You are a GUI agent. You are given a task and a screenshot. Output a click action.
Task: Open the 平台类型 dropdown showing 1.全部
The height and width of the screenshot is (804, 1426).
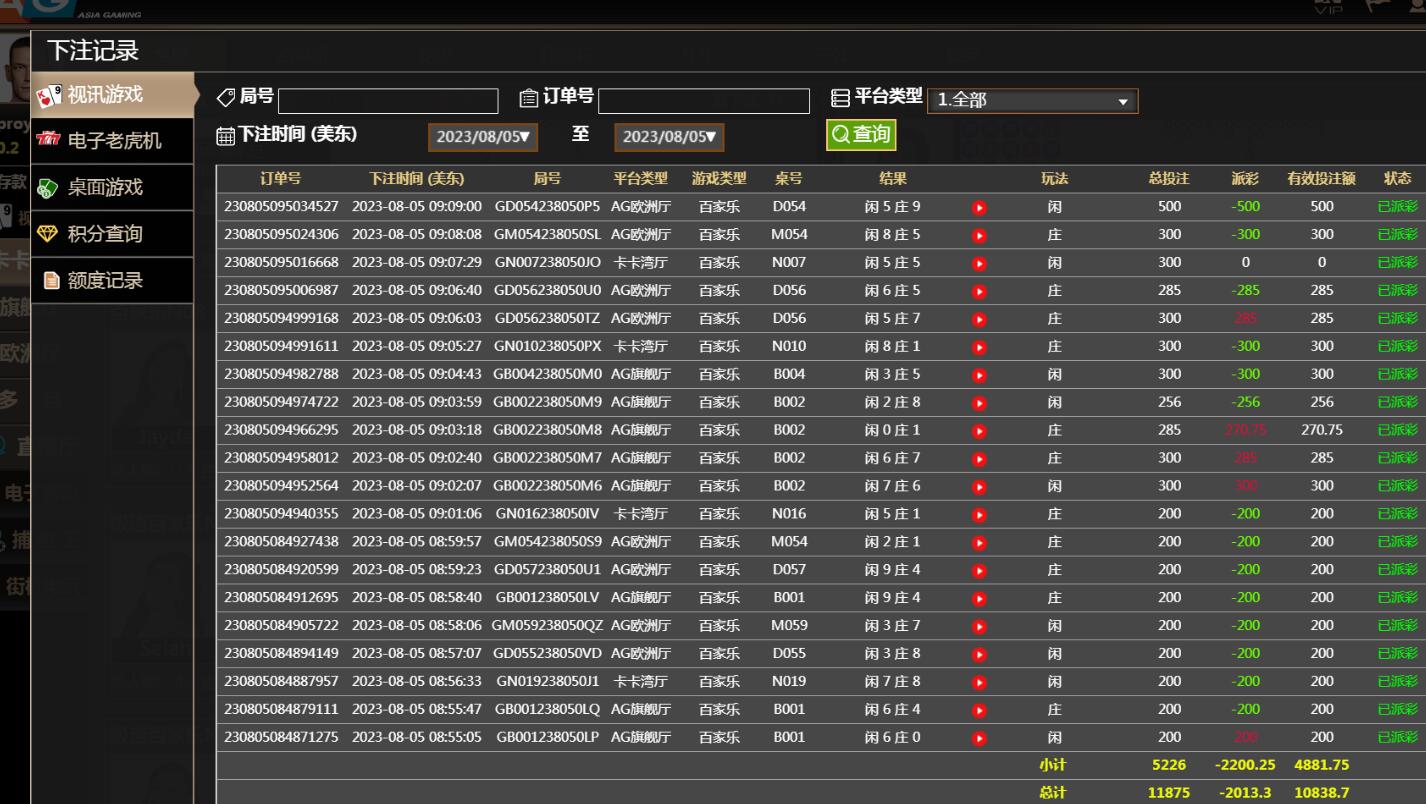[x=1033, y=100]
